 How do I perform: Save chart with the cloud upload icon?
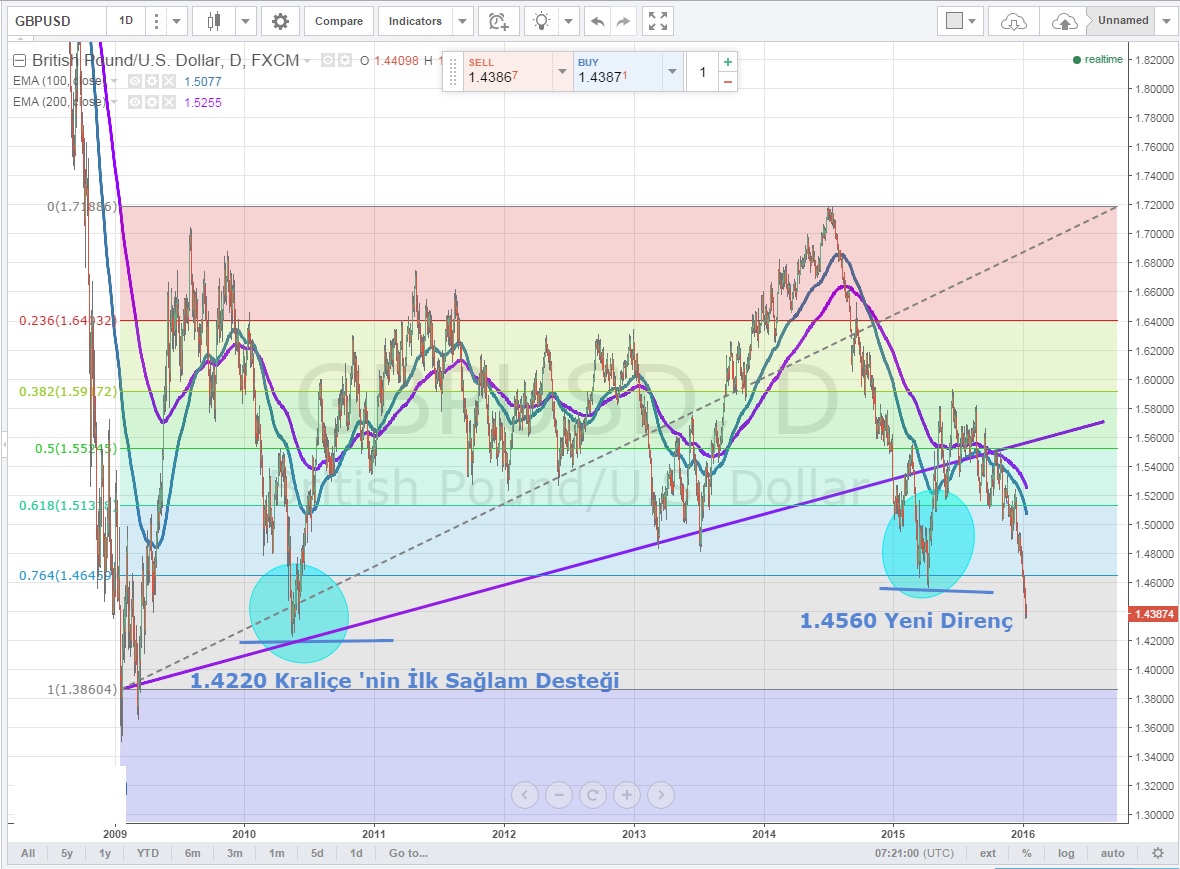[1065, 21]
